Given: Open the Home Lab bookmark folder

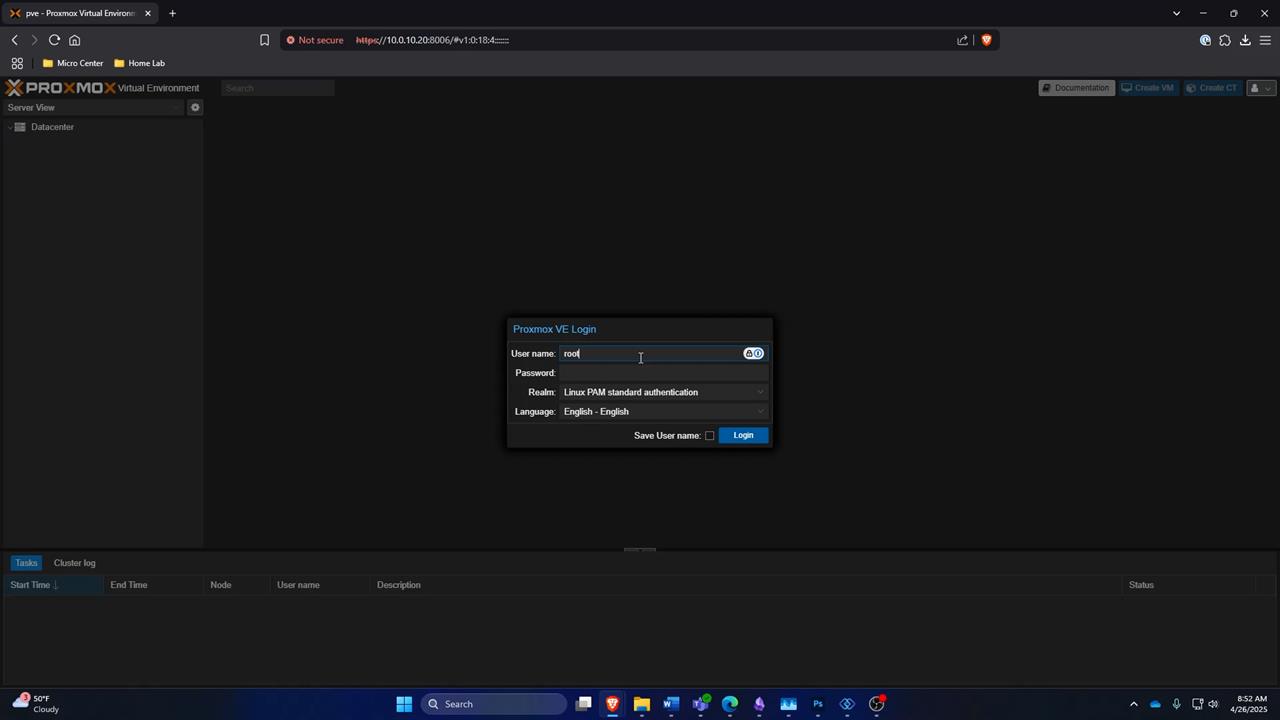Looking at the screenshot, I should (139, 63).
